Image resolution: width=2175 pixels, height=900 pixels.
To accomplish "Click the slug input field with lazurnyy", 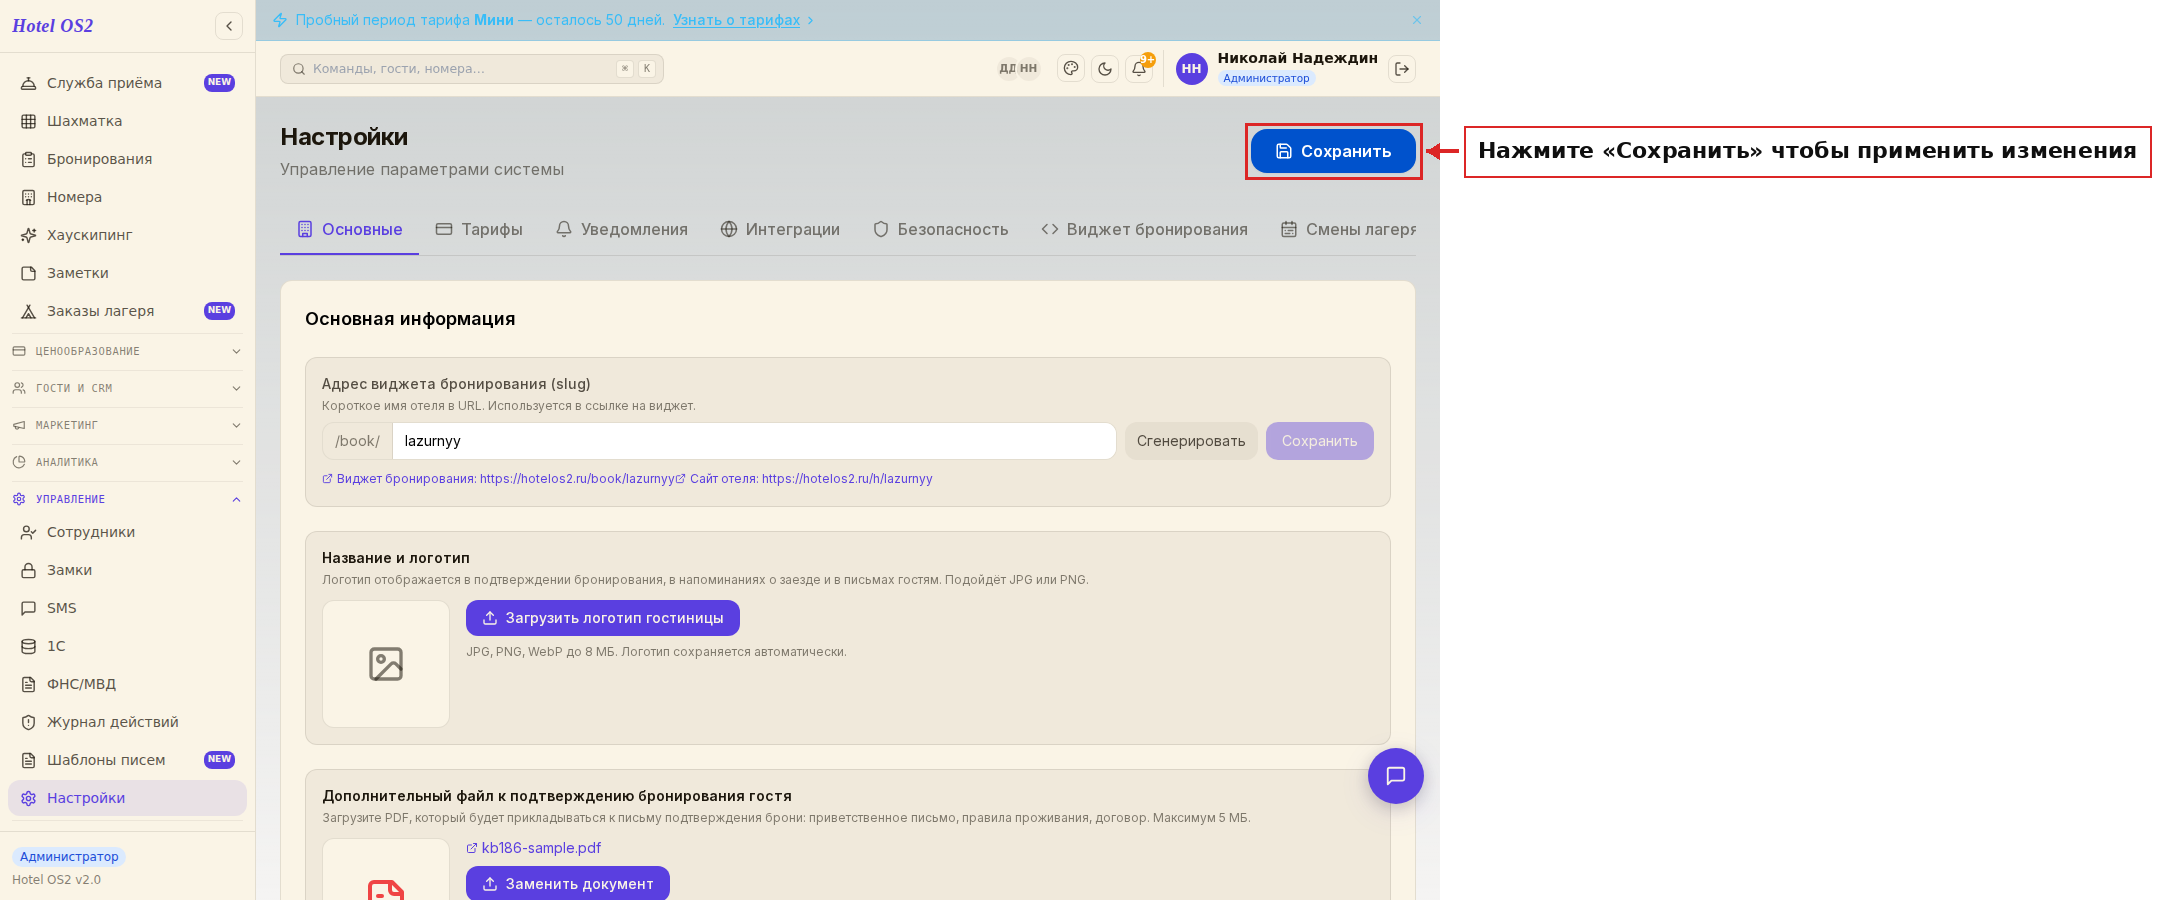I will (754, 441).
